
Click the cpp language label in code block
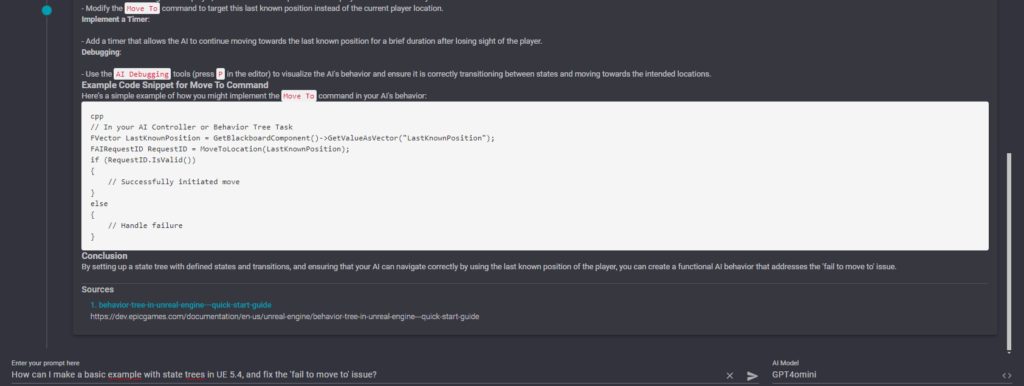[x=97, y=117]
